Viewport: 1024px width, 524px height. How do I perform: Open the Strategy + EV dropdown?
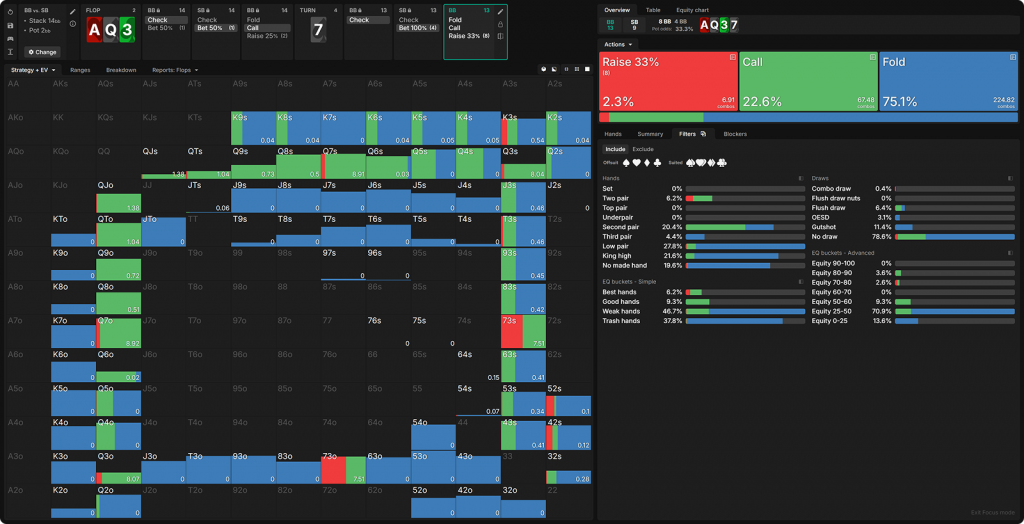coord(33,70)
